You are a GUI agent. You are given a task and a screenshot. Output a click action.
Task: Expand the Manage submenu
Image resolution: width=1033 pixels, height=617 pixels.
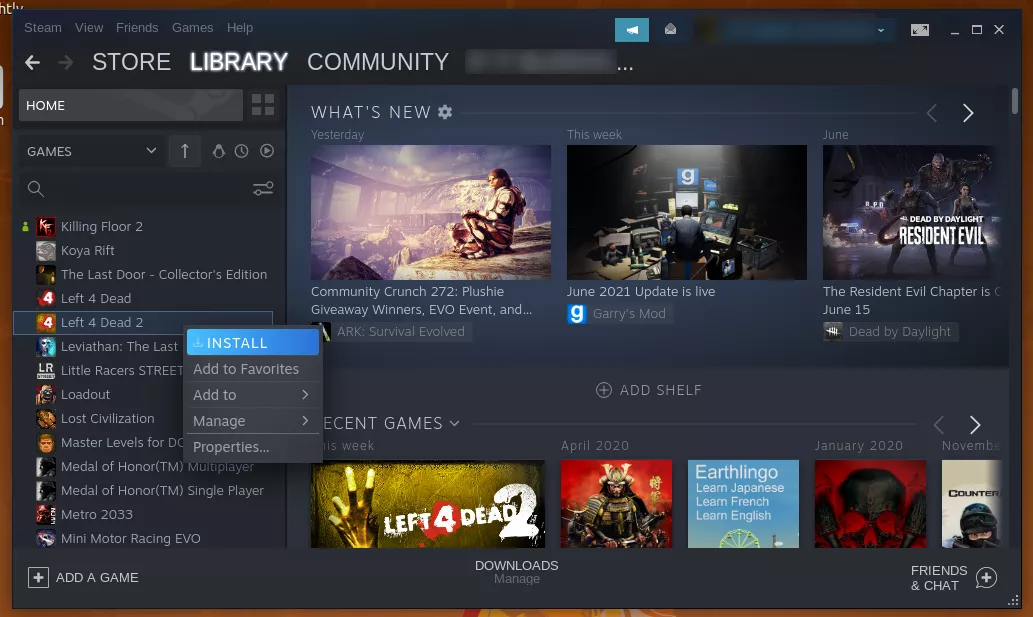(x=253, y=421)
